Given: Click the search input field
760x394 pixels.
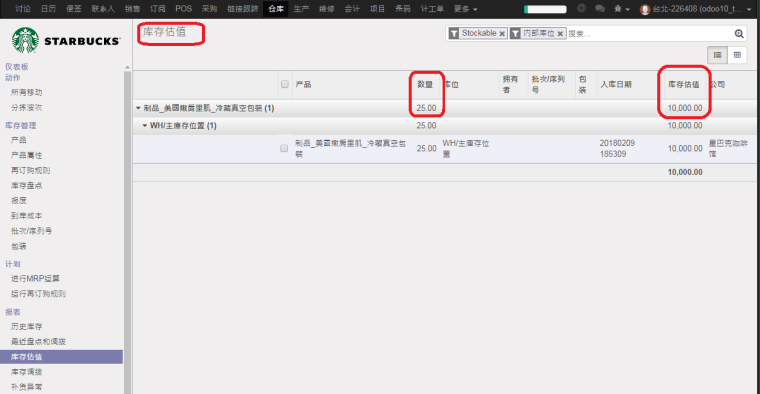Looking at the screenshot, I should [649, 33].
